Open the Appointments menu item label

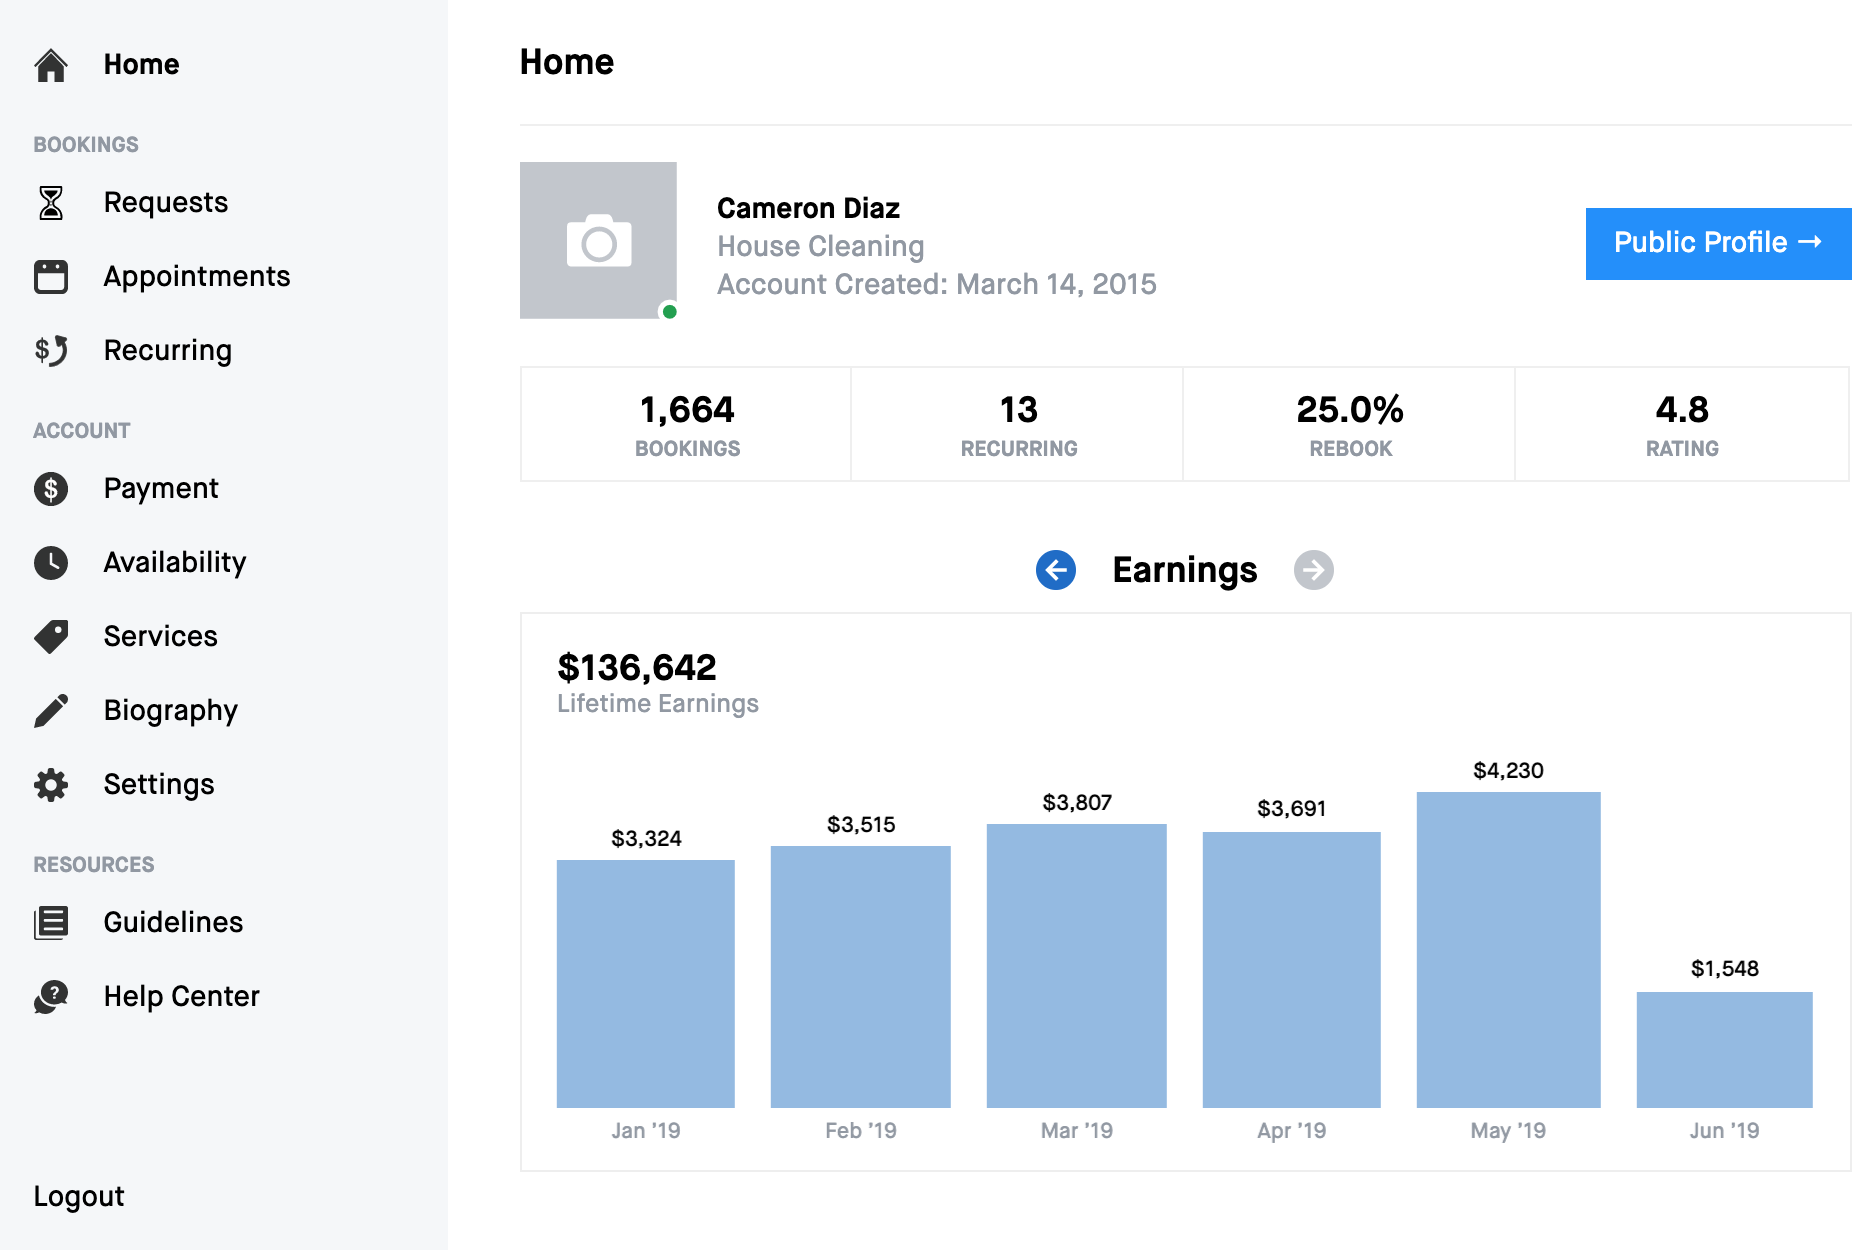point(197,277)
